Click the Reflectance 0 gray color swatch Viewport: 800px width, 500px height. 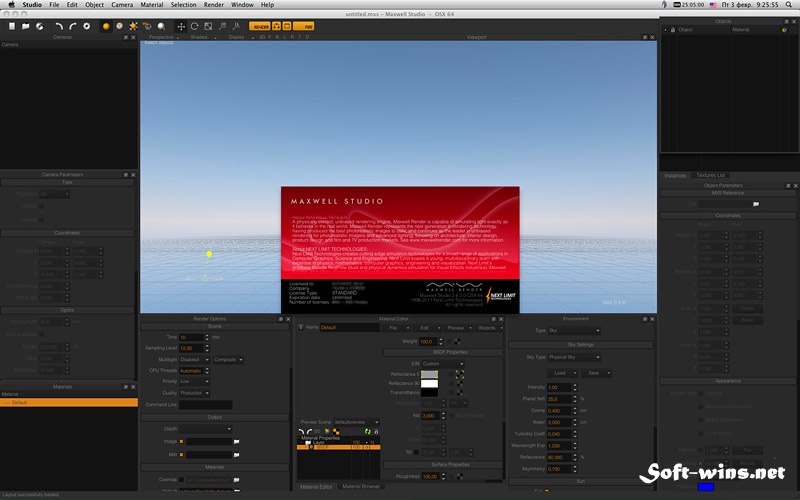click(x=430, y=374)
